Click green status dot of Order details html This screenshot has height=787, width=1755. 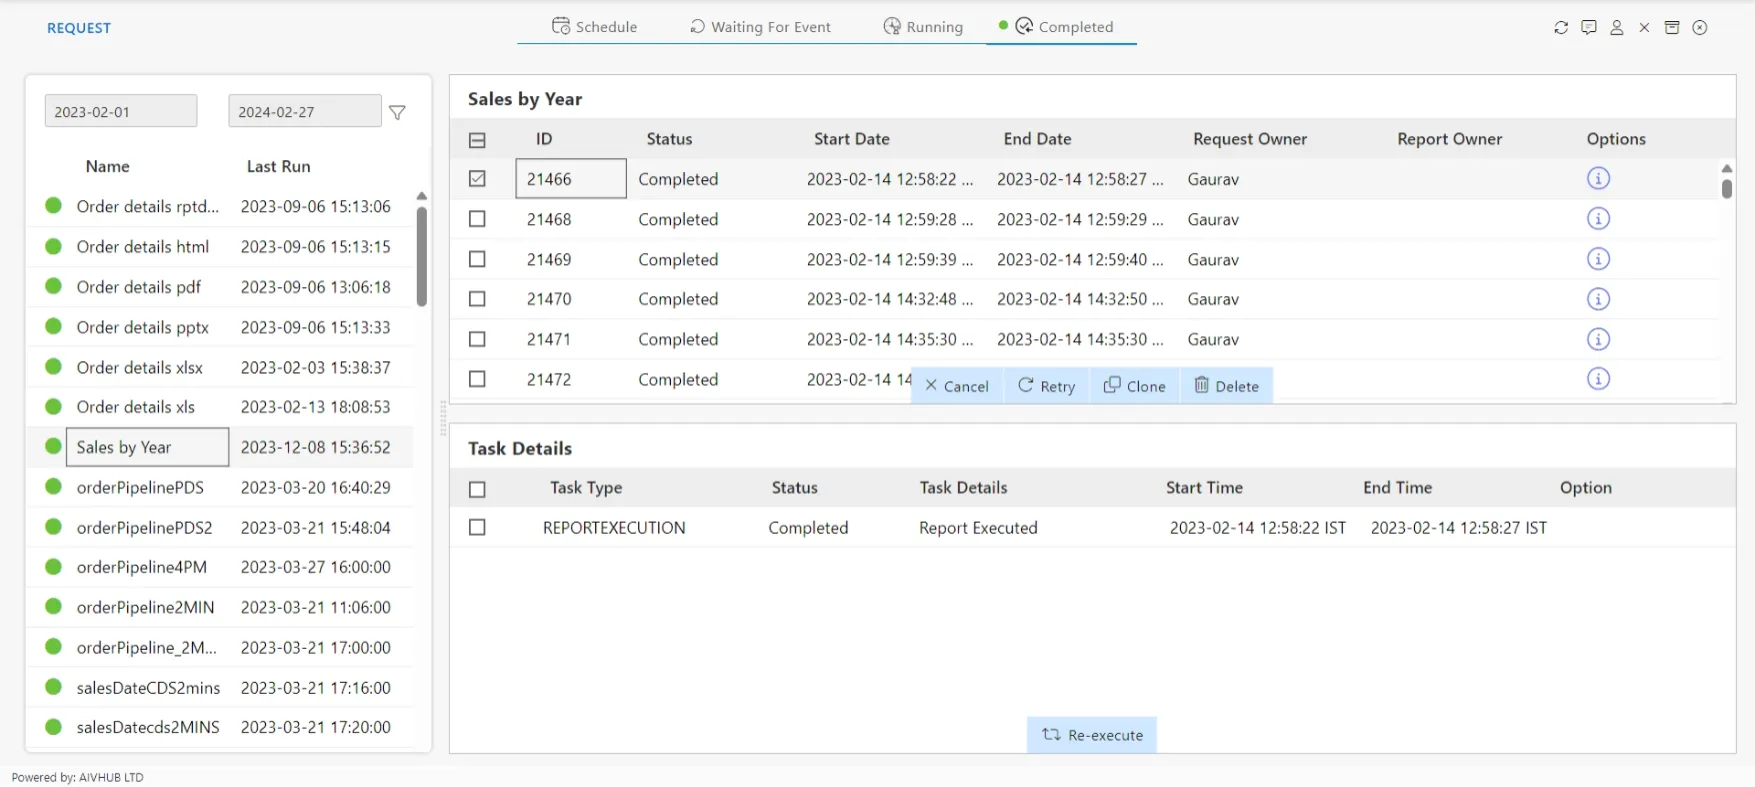point(54,246)
